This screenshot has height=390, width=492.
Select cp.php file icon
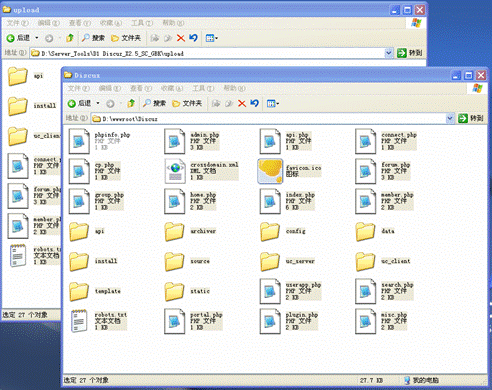[79, 171]
